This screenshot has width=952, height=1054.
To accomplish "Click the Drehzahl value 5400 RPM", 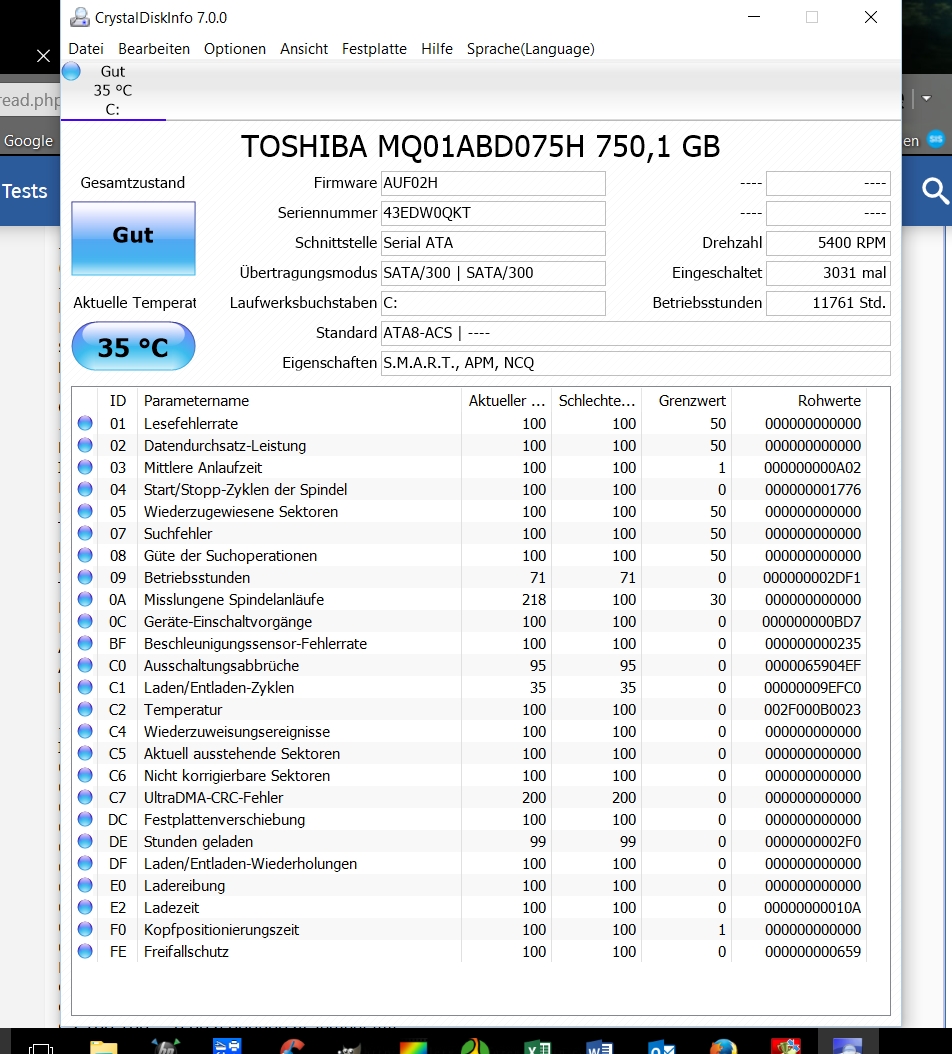I will tap(828, 243).
